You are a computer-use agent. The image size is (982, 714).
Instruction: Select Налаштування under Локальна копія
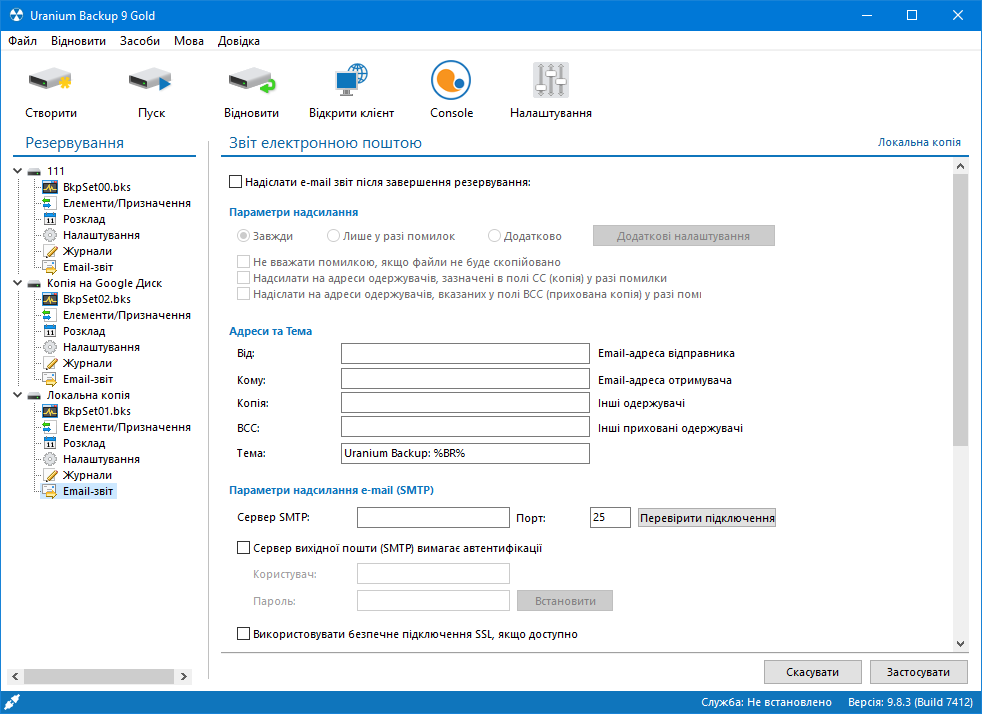click(101, 459)
